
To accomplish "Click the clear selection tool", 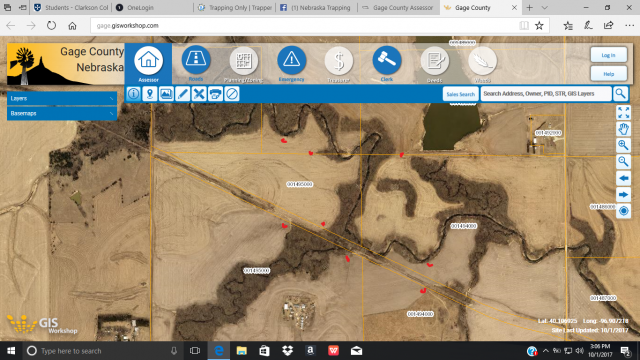I will point(232,94).
